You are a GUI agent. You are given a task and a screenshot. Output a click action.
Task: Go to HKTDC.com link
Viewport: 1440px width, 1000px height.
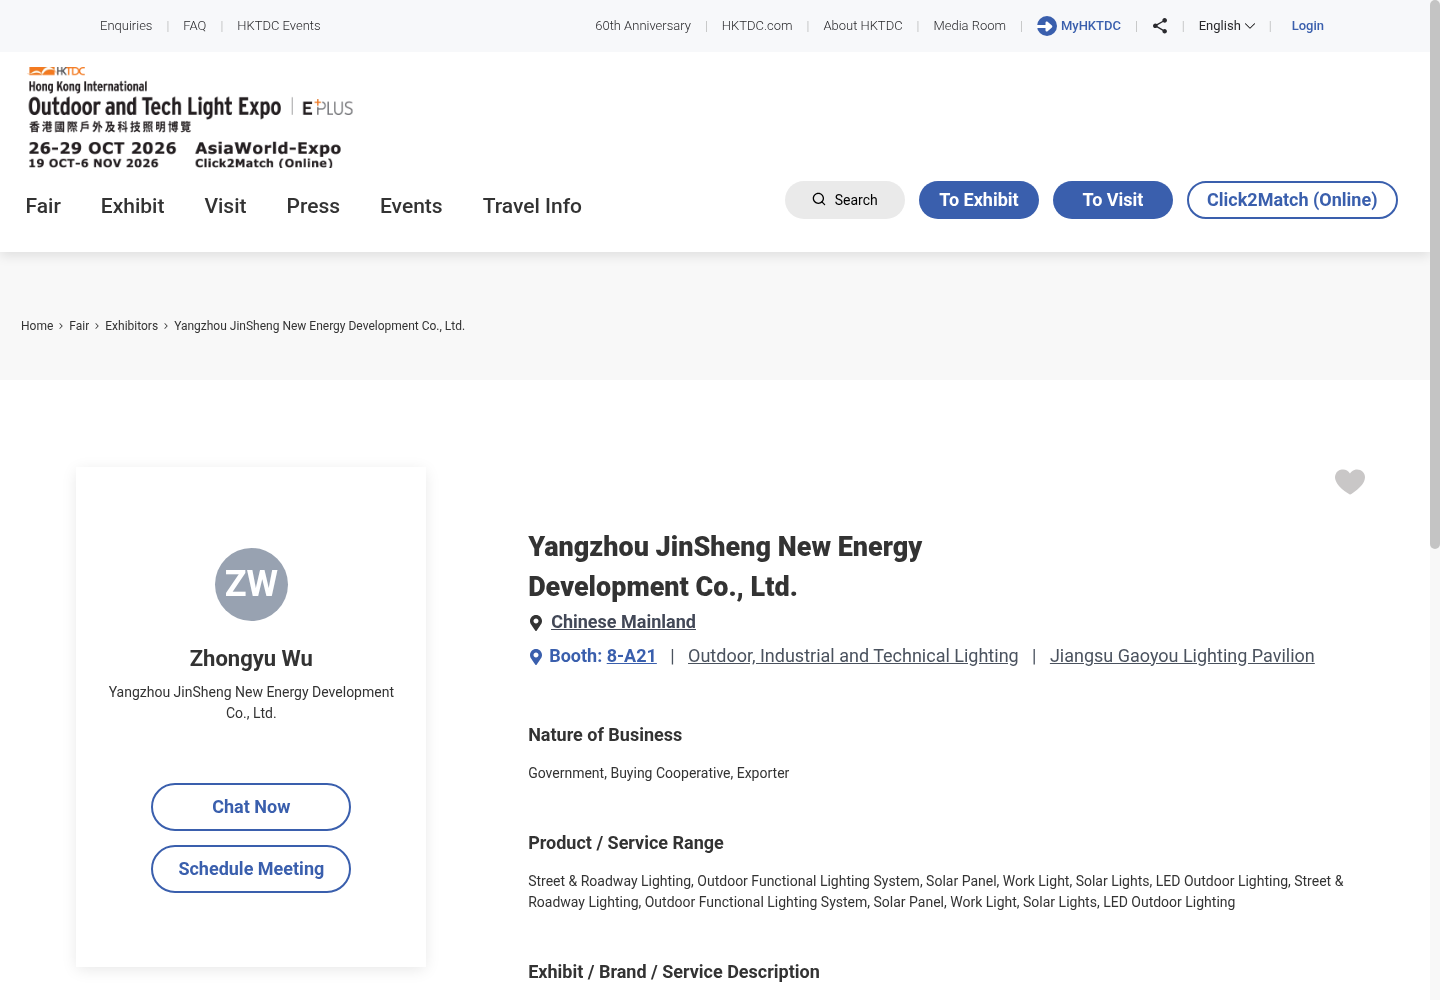click(757, 26)
